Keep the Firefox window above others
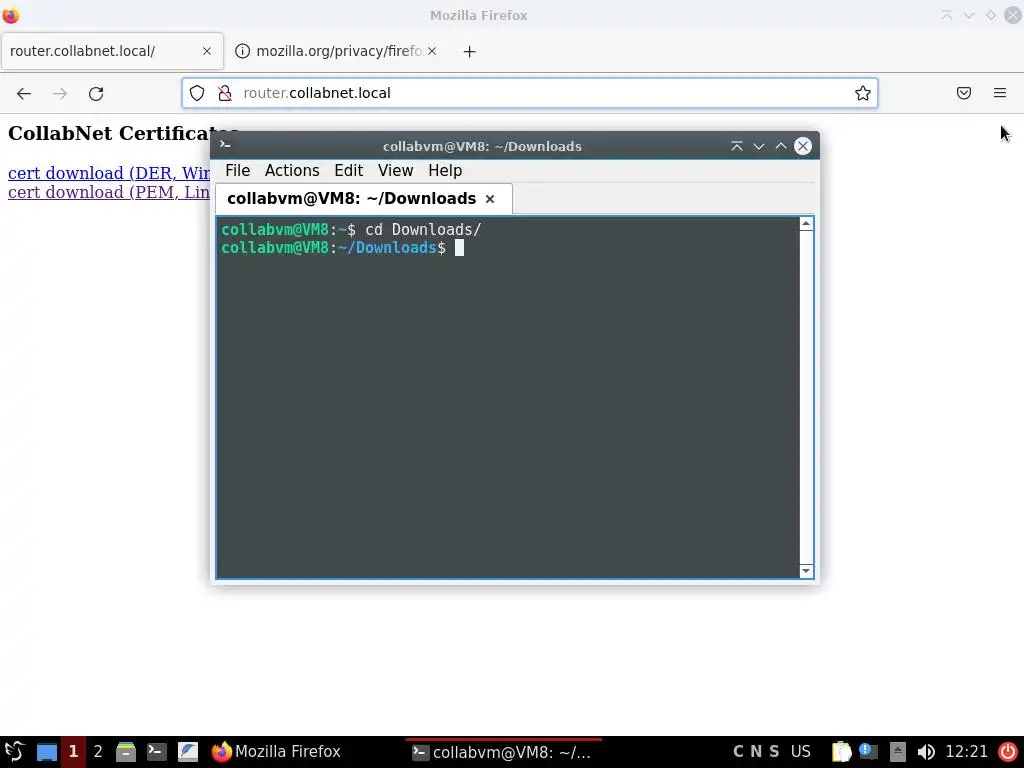The height and width of the screenshot is (768, 1024). click(947, 15)
